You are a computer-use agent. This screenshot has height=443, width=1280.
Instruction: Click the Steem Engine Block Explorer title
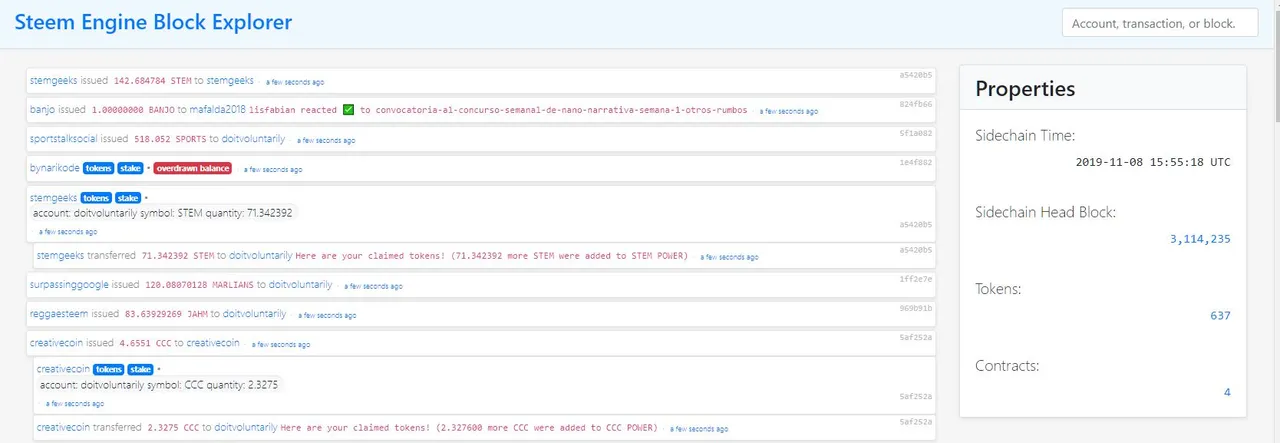click(x=153, y=22)
